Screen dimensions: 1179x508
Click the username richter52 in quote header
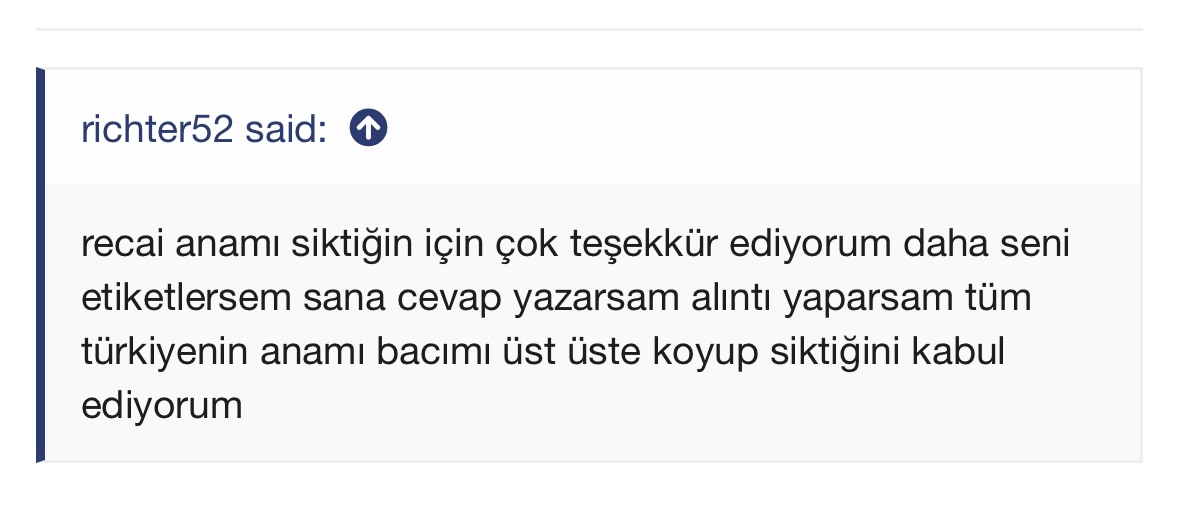pyautogui.click(x=157, y=129)
